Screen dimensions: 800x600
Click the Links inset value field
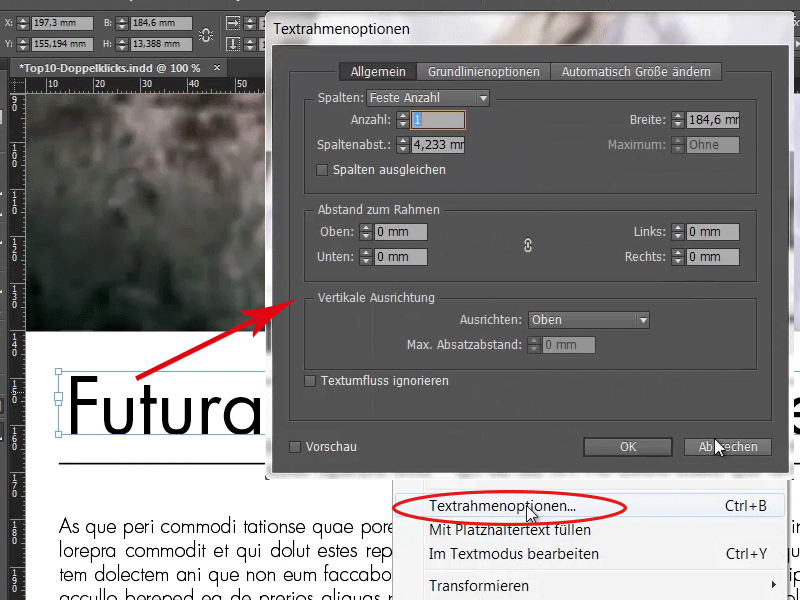[713, 232]
